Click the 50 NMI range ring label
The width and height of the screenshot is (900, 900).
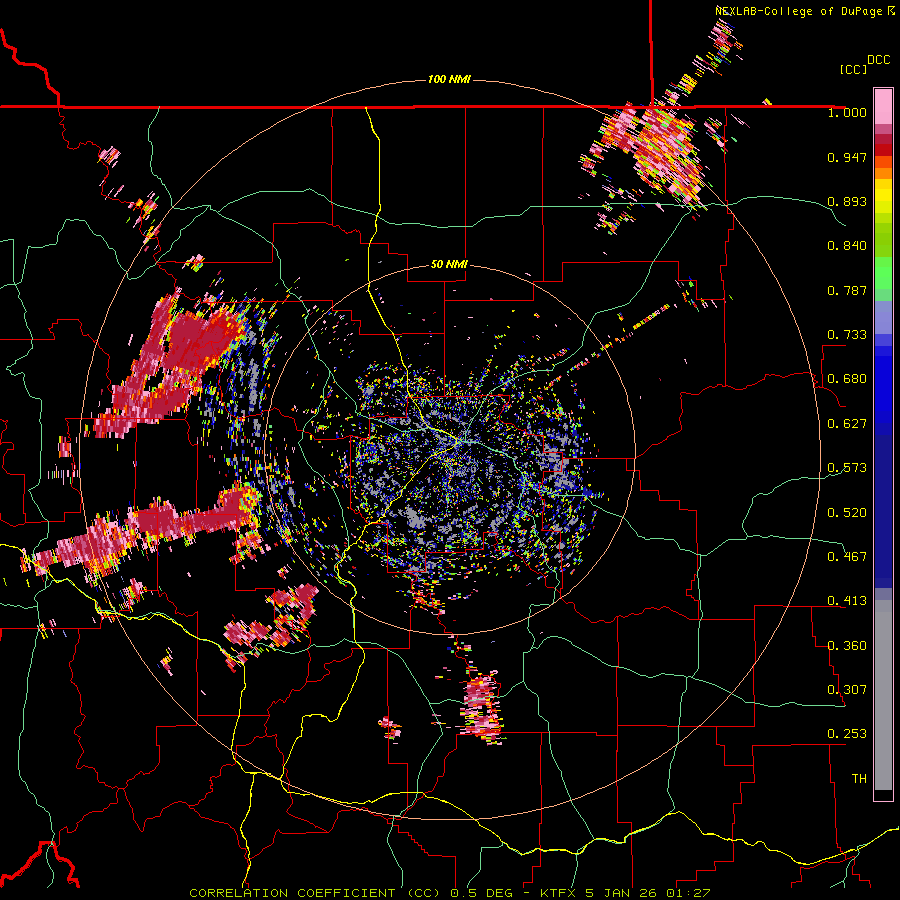tap(449, 264)
